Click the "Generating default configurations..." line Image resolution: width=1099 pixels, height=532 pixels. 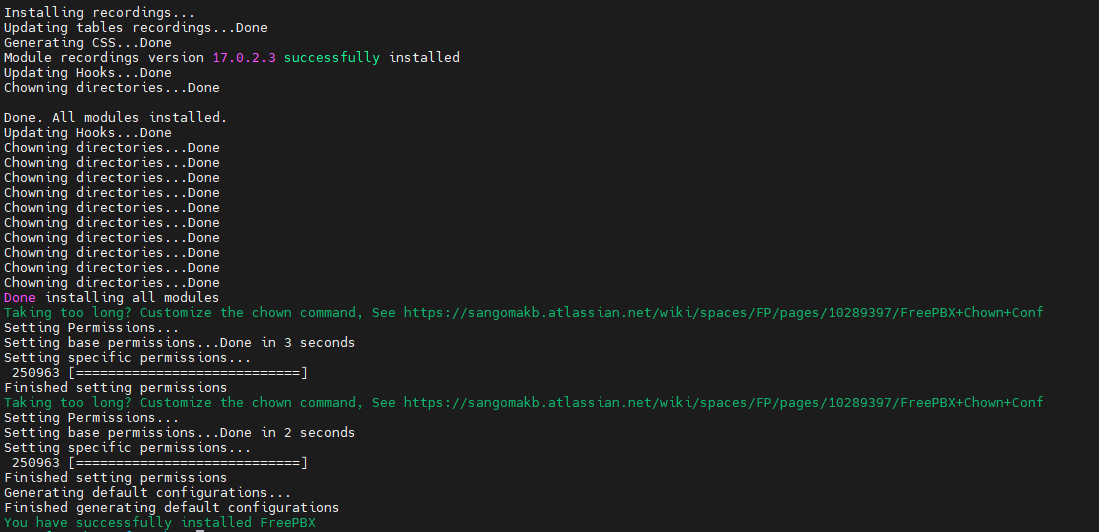click(x=147, y=493)
